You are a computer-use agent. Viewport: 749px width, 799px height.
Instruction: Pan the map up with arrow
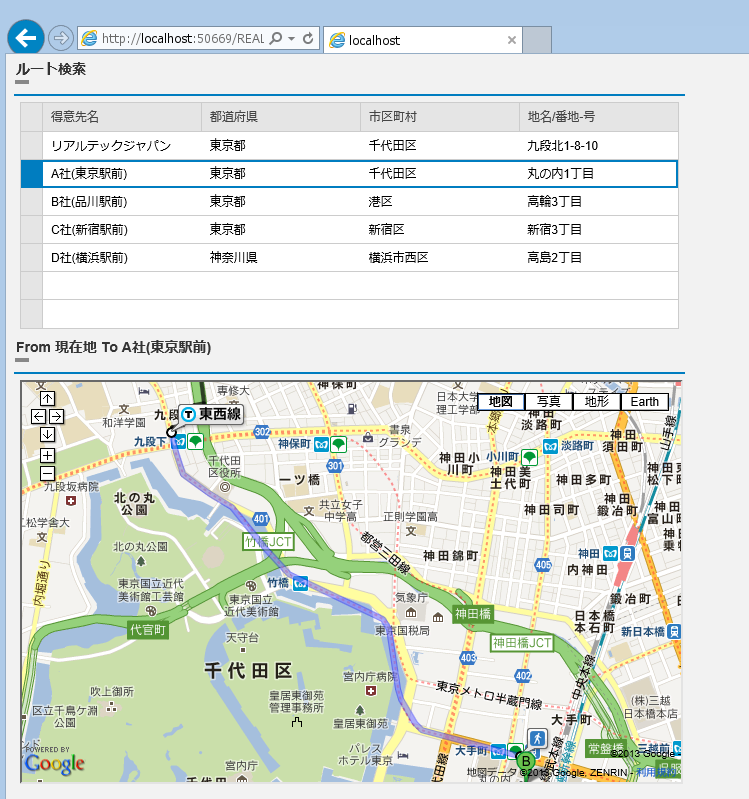[47, 398]
